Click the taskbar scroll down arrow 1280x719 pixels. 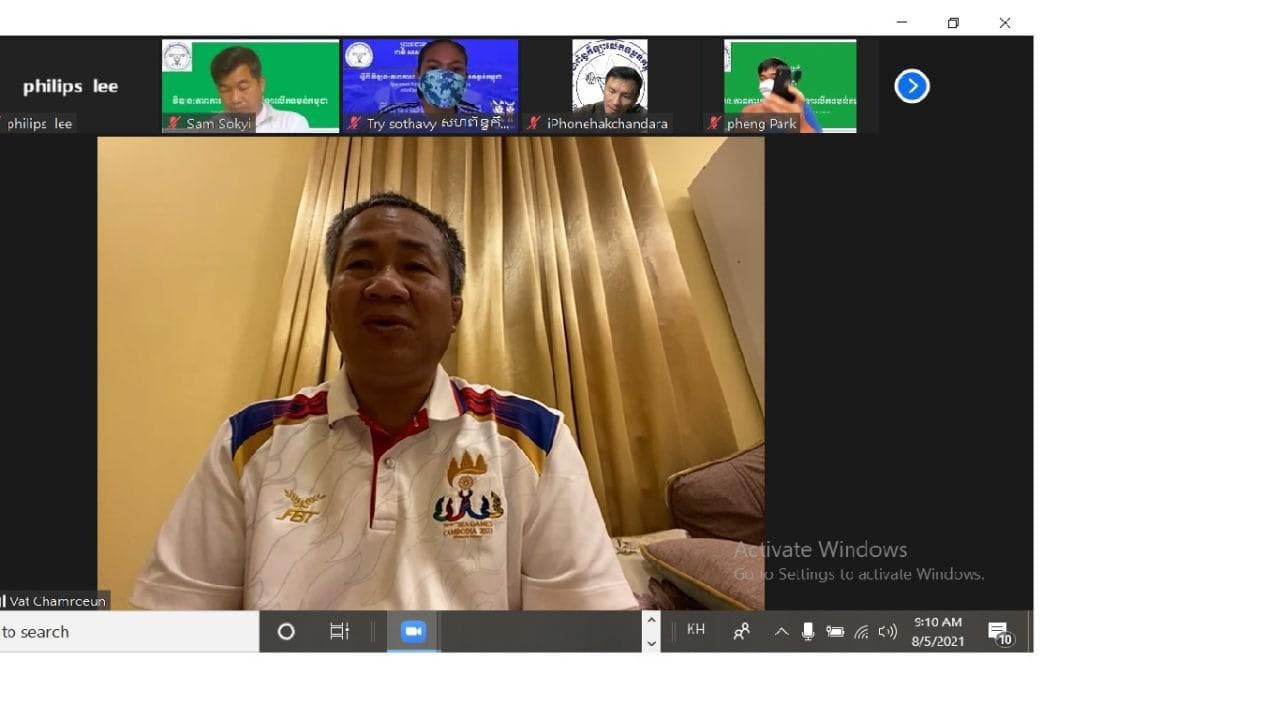[x=651, y=643]
